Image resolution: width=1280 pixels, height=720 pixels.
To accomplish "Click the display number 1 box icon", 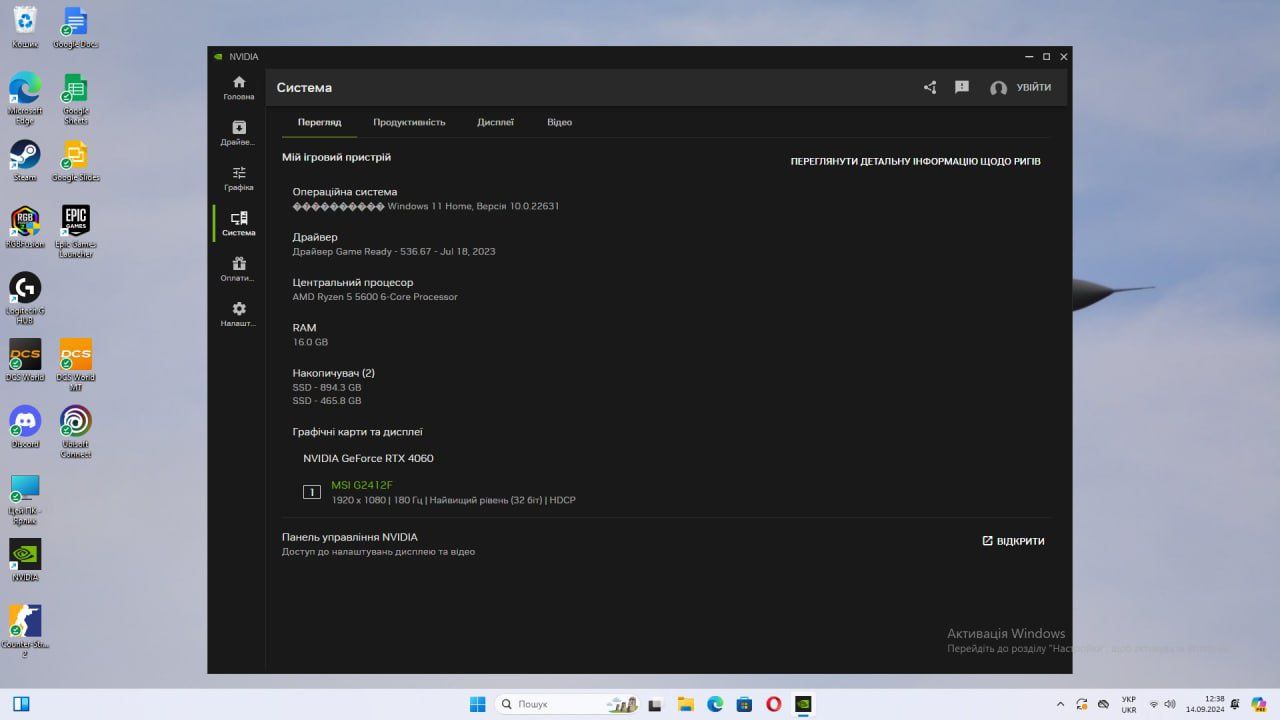I will [x=311, y=491].
